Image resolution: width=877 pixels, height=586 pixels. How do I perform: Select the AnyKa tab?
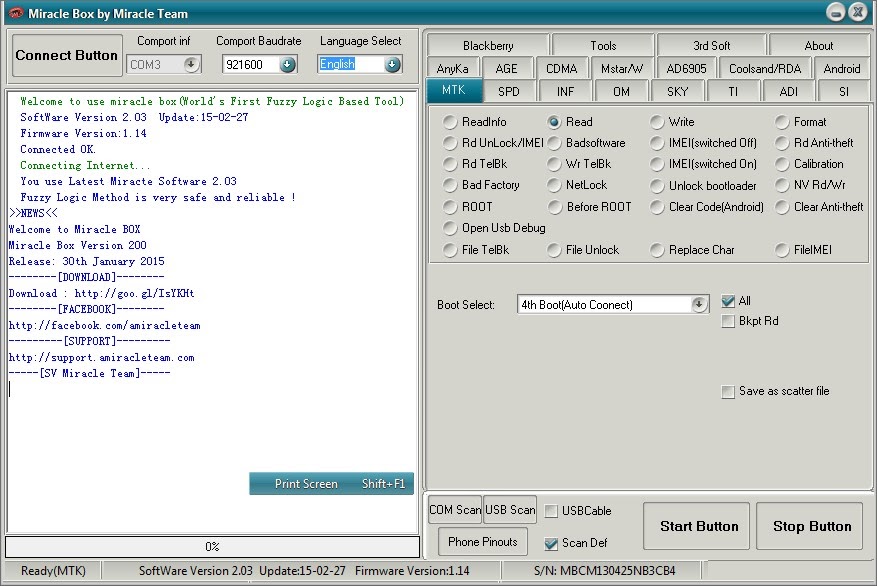(452, 68)
